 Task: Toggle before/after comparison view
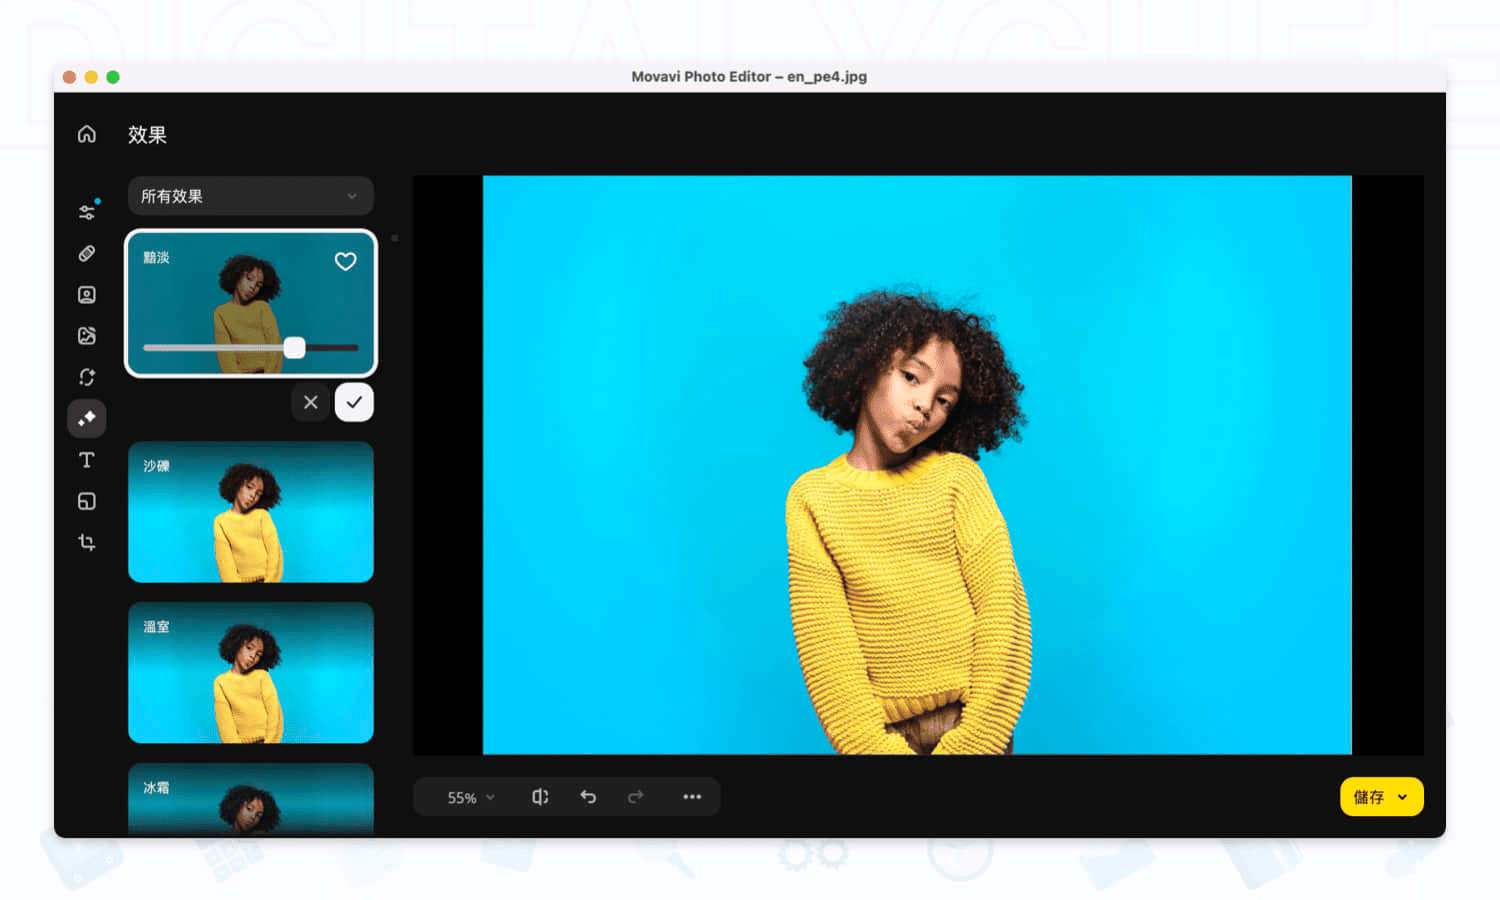click(x=540, y=796)
